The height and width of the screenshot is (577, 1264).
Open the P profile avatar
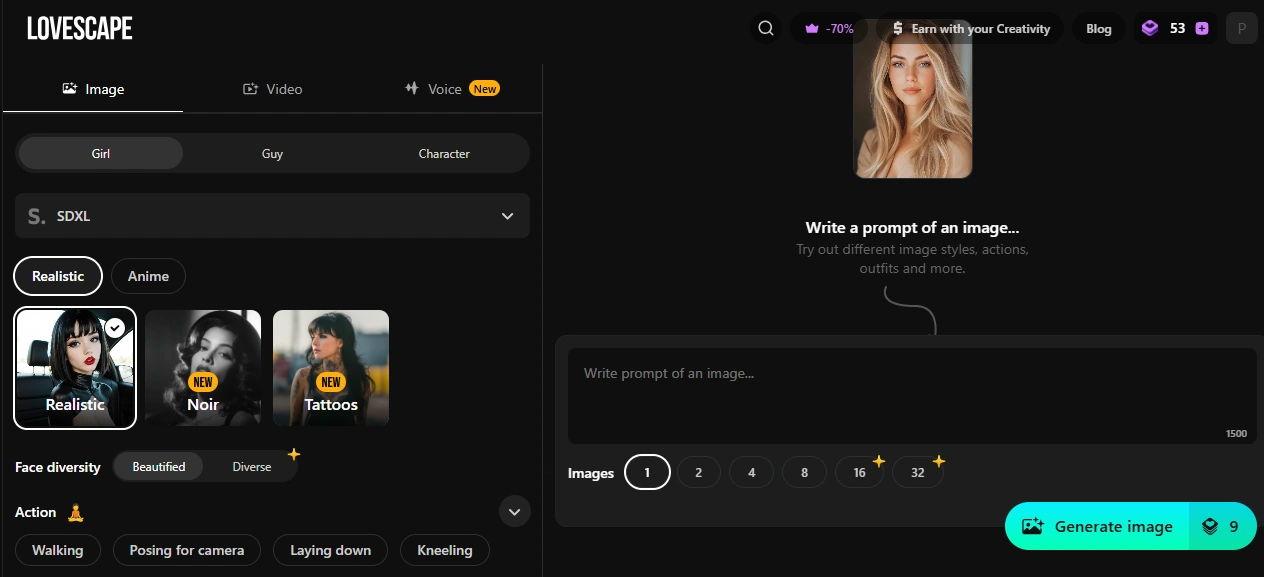tap(1241, 29)
